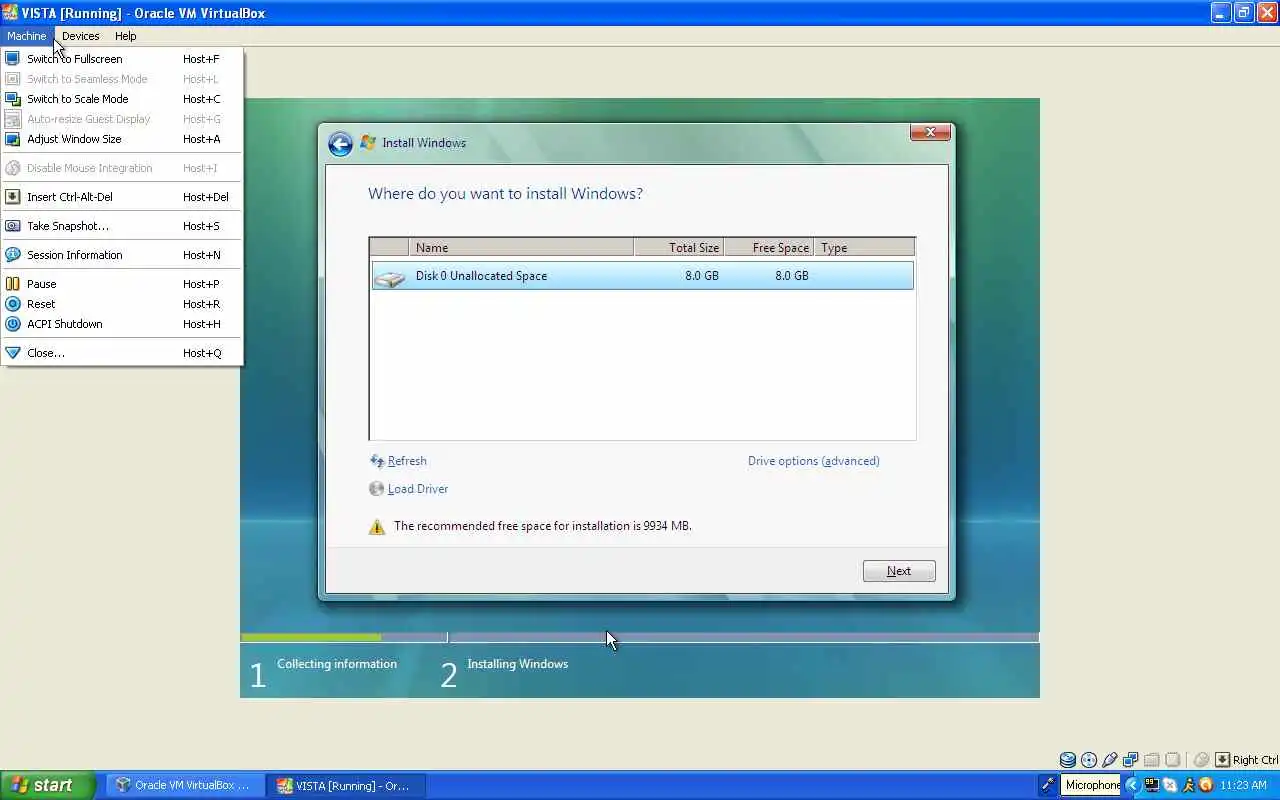Choose Take Snapshot menu item
This screenshot has height=800, width=1280.
coord(121,226)
